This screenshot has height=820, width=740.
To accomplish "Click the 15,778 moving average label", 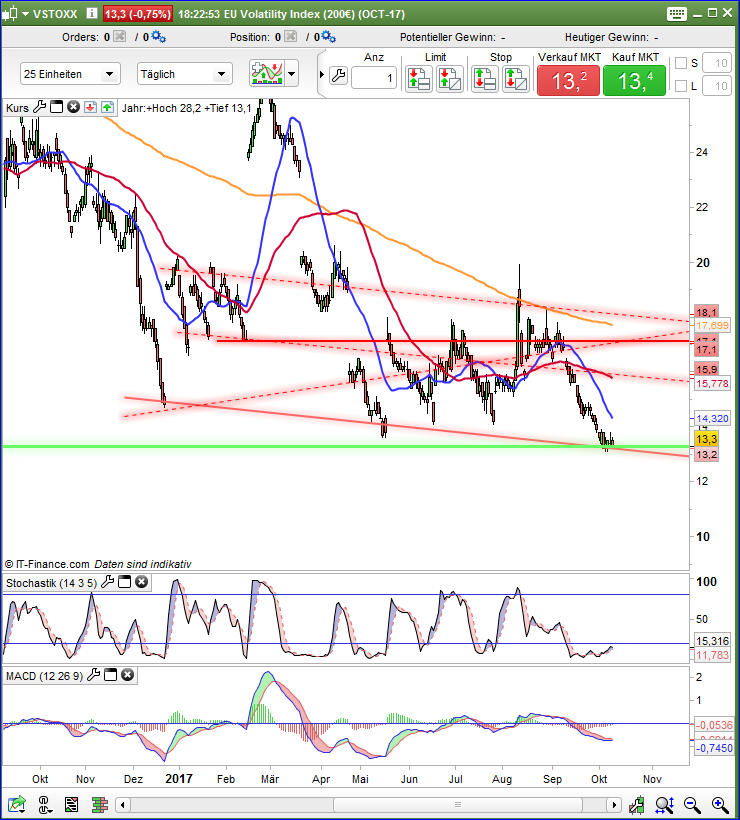I will click(712, 383).
